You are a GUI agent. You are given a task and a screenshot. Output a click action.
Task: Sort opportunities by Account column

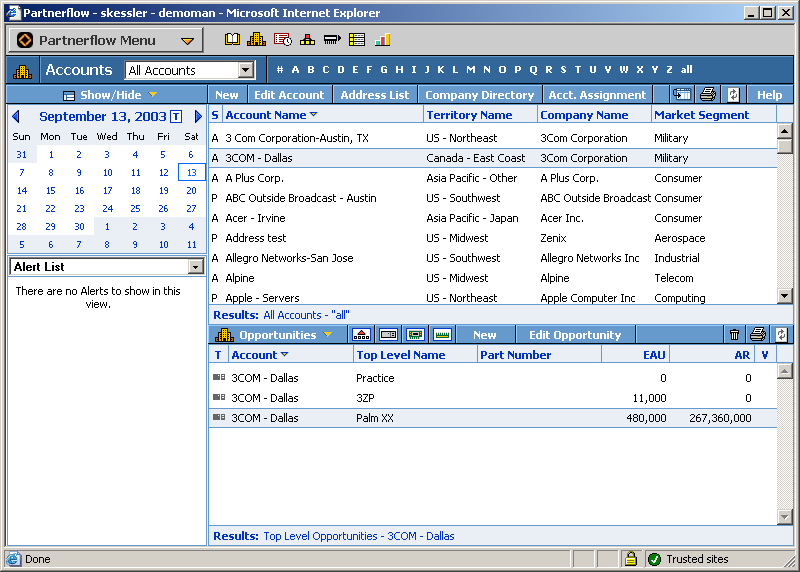coord(260,355)
